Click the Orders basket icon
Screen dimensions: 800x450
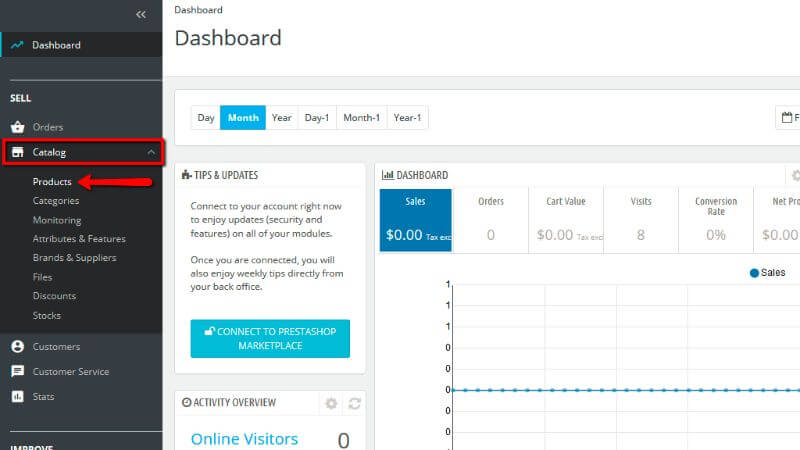[x=17, y=127]
